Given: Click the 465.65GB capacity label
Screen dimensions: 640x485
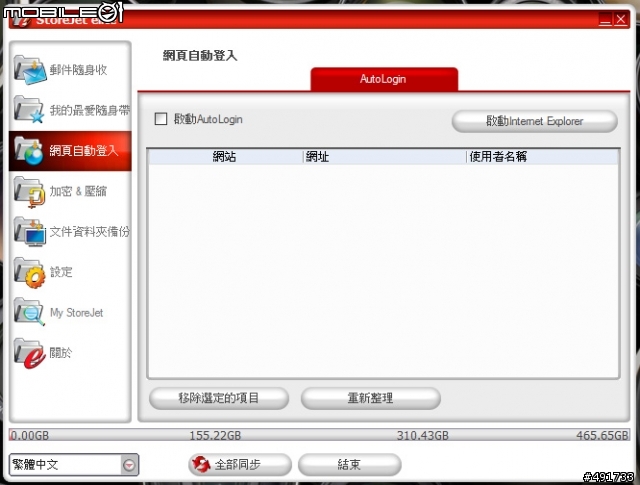Looking at the screenshot, I should 602,436.
